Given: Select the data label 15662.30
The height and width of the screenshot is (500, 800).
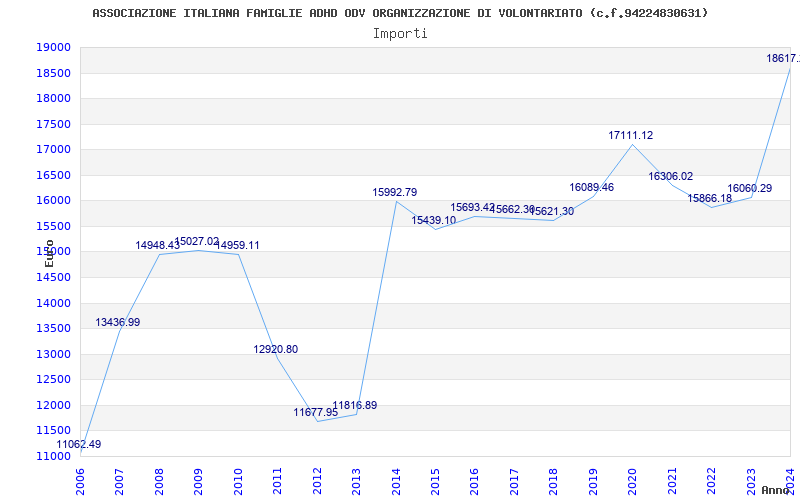Looking at the screenshot, I should (512, 209).
